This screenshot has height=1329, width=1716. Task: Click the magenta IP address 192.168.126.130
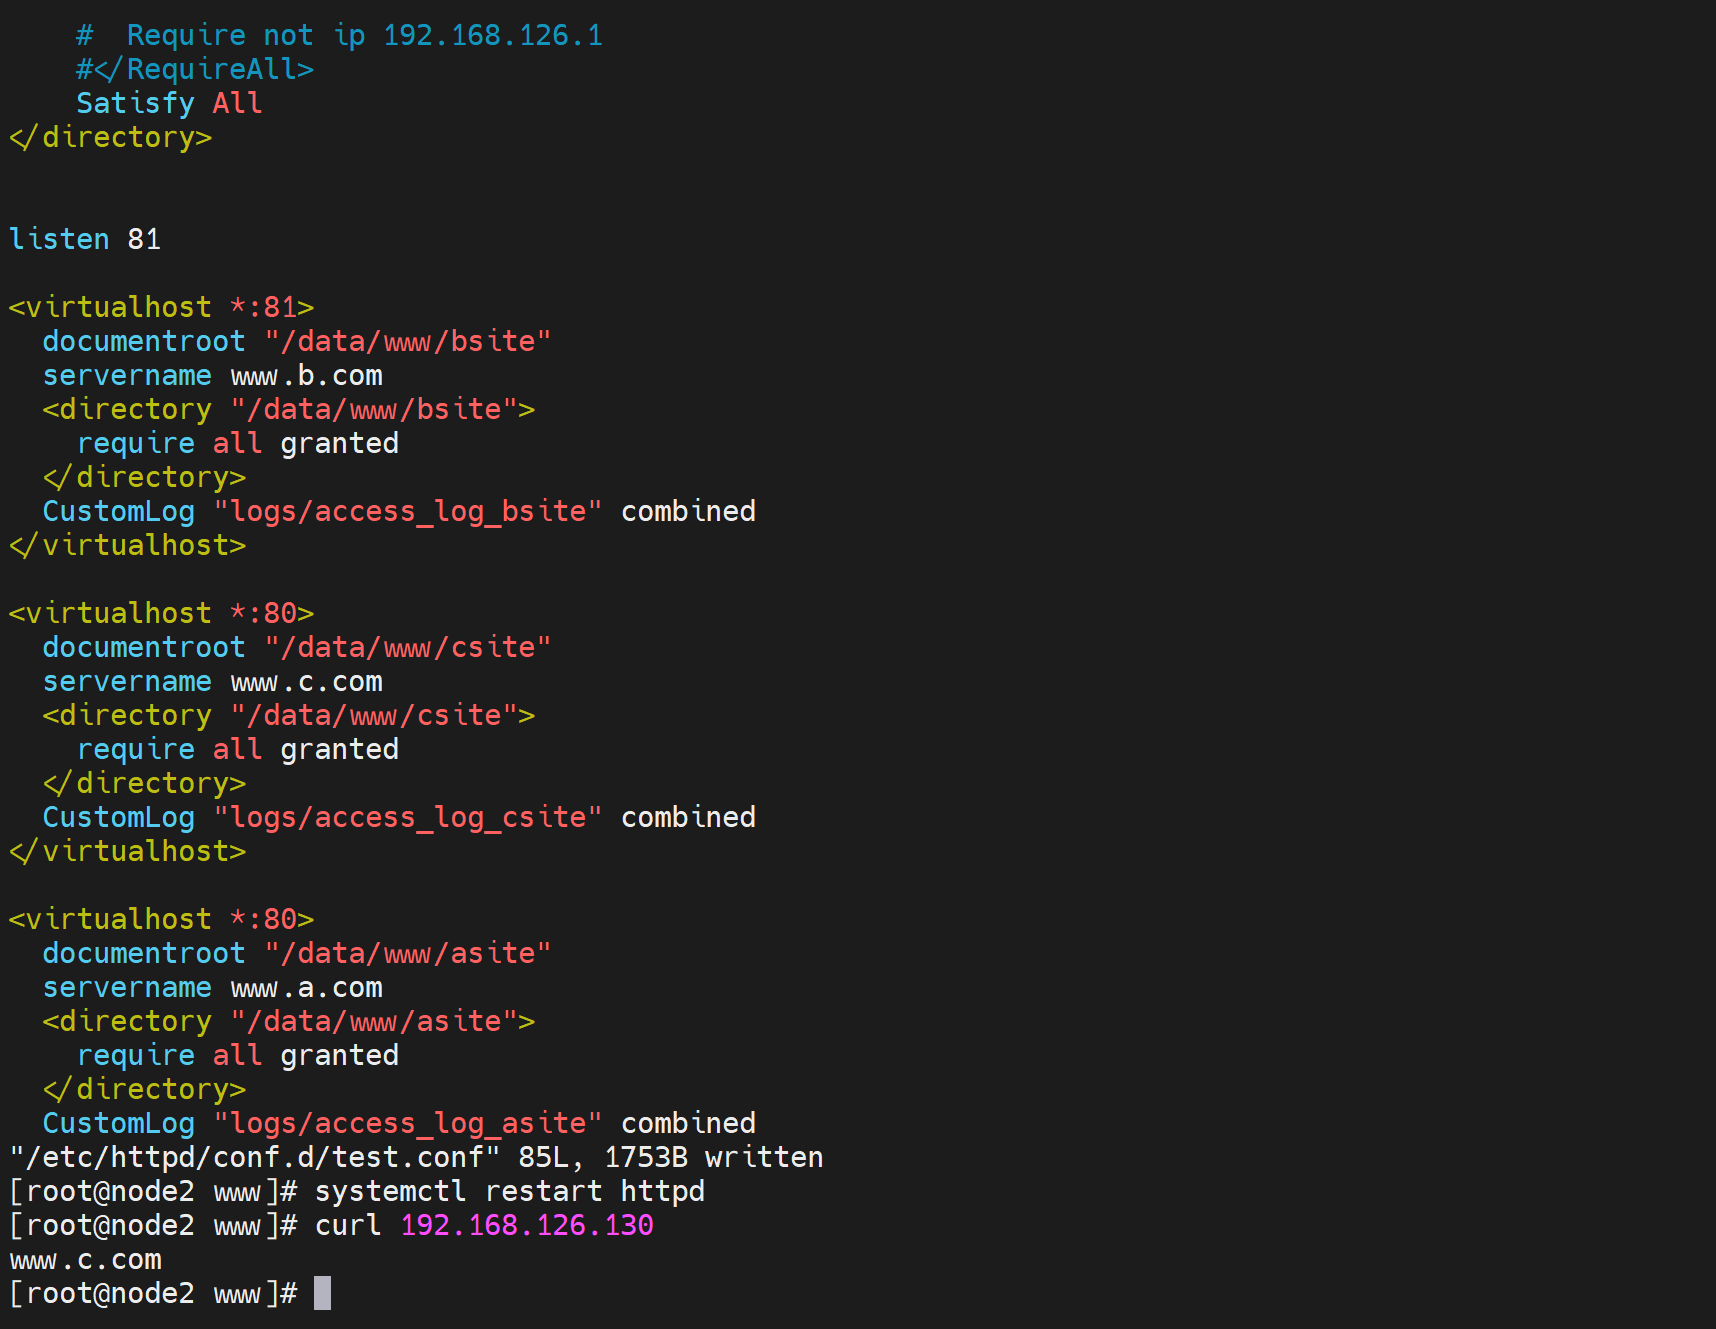(526, 1225)
